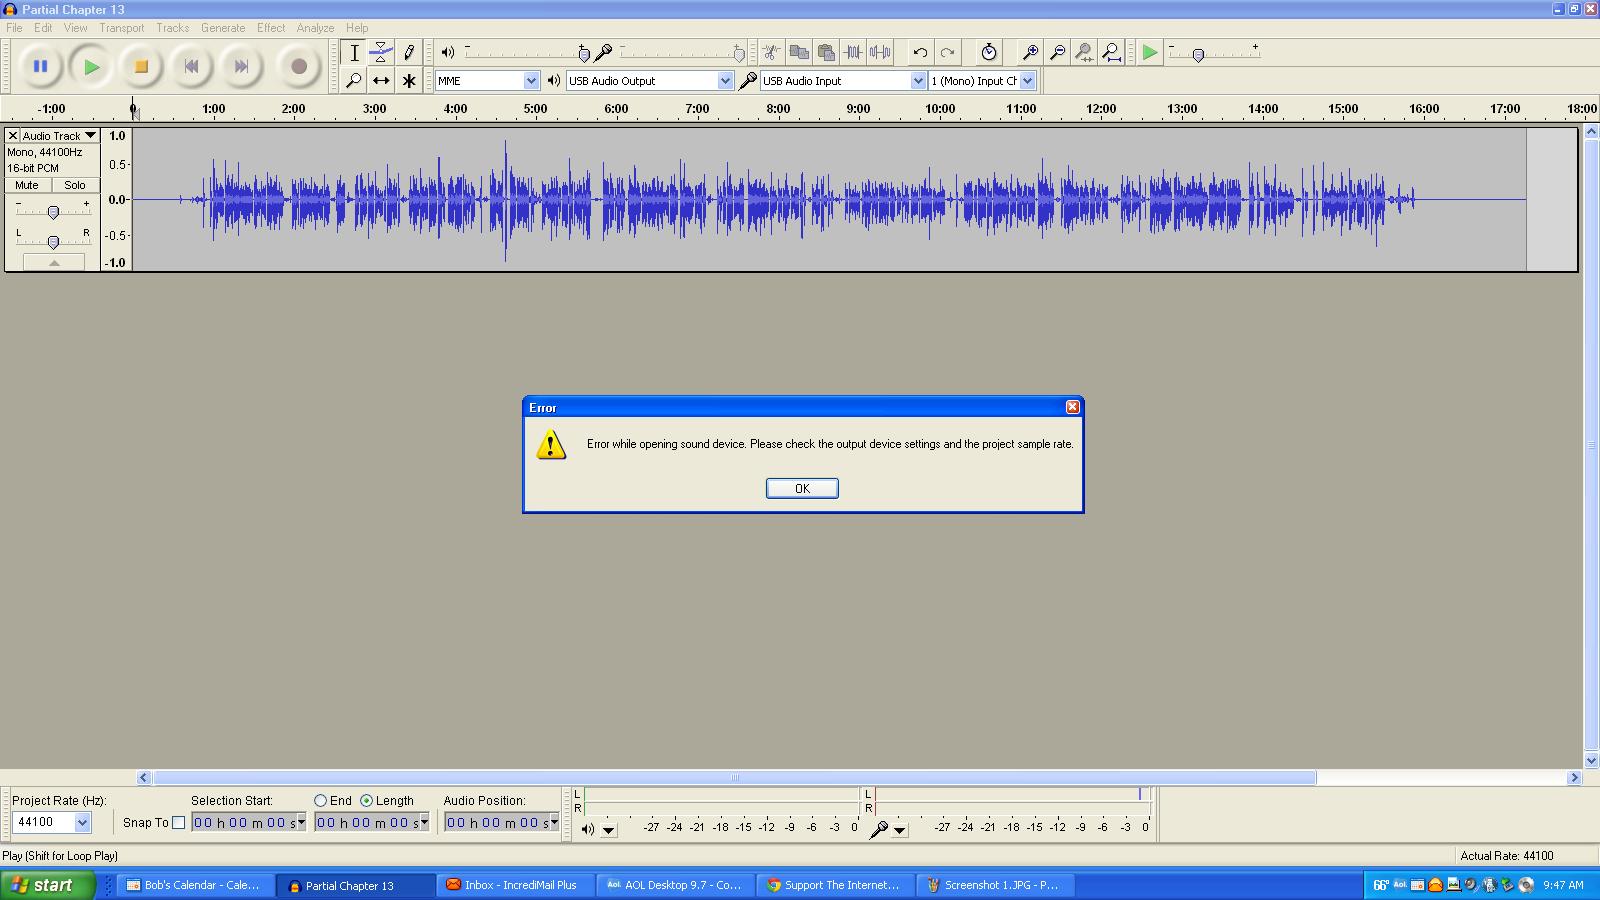This screenshot has height=900, width=1600.
Task: Check the Snap To checkbox
Action: [178, 822]
